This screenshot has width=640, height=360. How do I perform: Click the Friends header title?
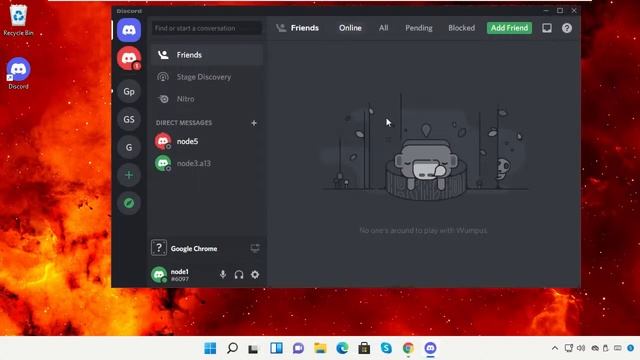point(304,28)
